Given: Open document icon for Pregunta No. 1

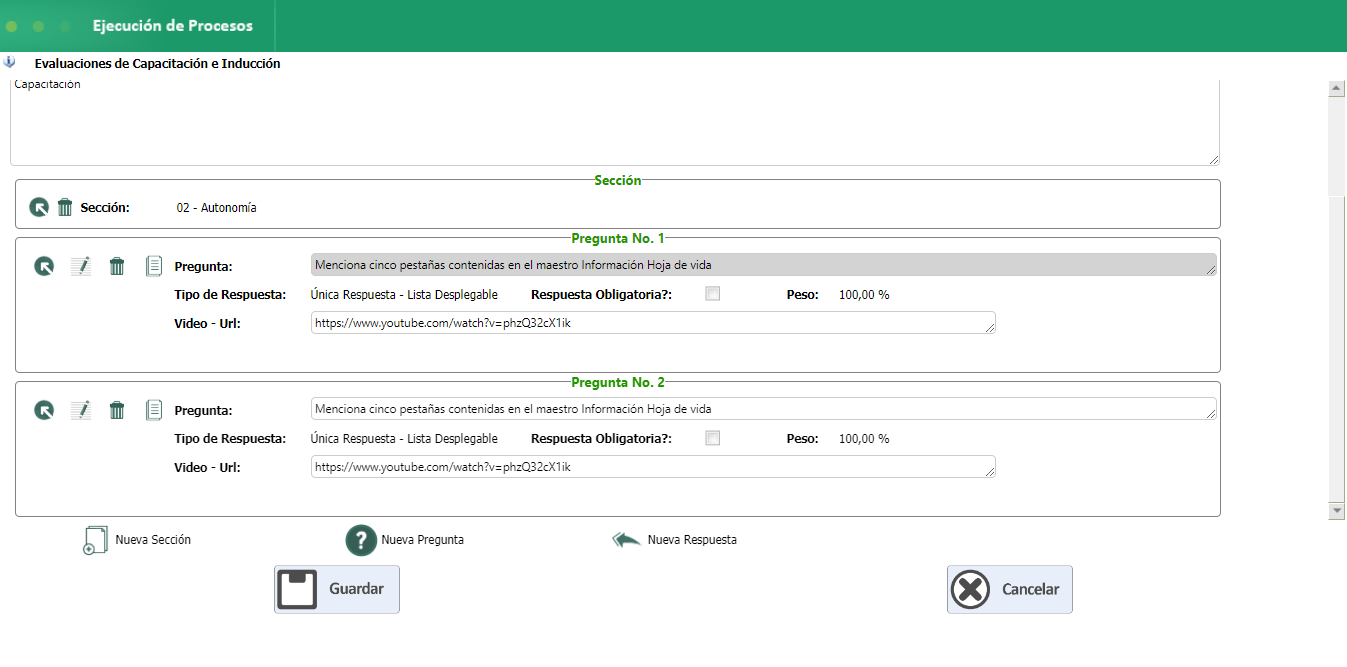Looking at the screenshot, I should point(154,266).
